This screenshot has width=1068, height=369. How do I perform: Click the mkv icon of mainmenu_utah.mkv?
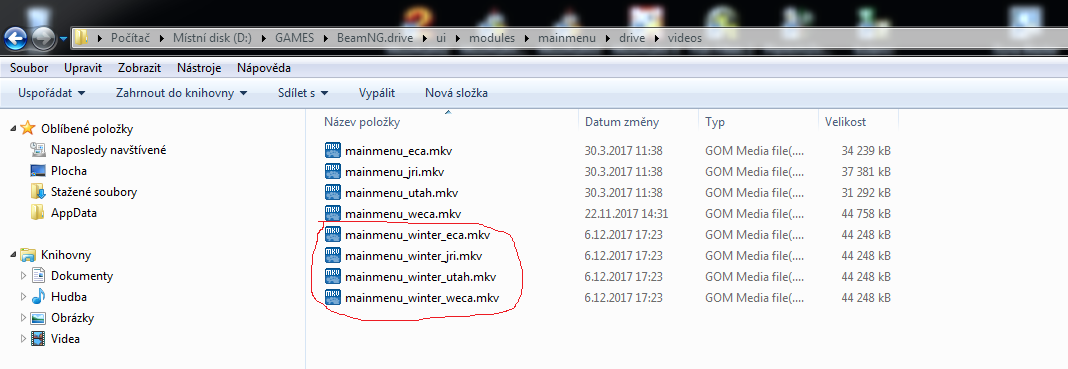332,193
